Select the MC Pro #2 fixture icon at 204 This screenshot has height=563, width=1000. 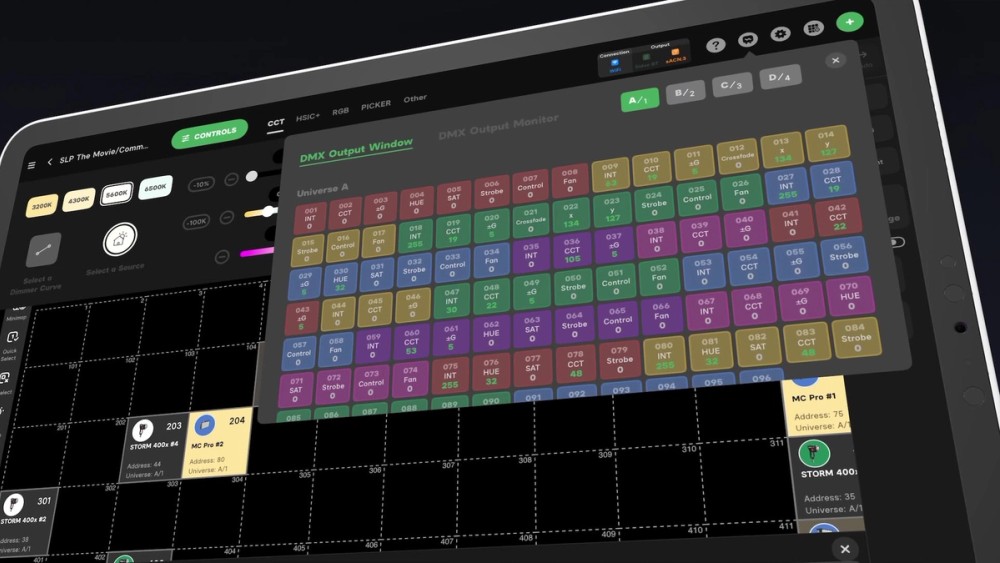point(205,425)
